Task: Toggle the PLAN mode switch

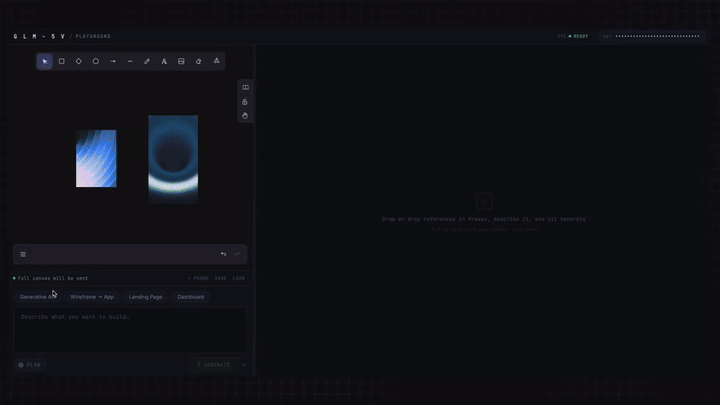Action: point(29,365)
